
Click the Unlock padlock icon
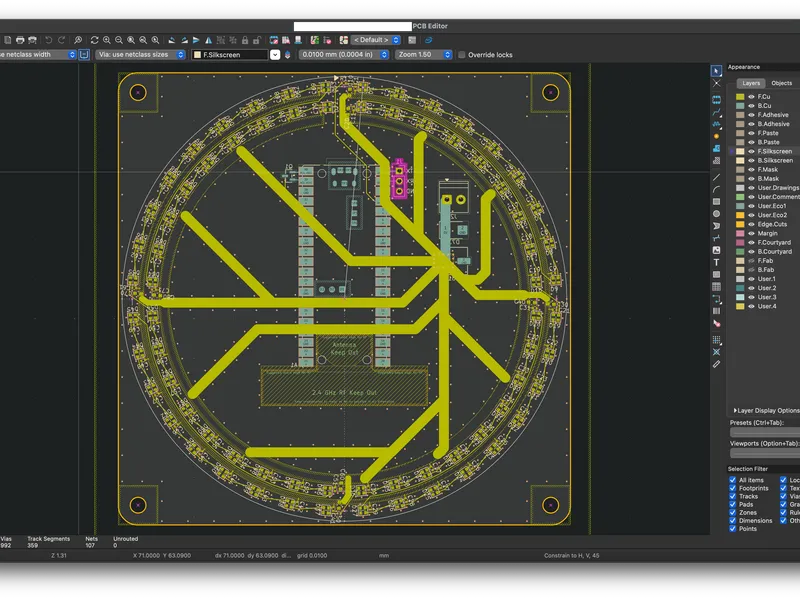click(257, 40)
